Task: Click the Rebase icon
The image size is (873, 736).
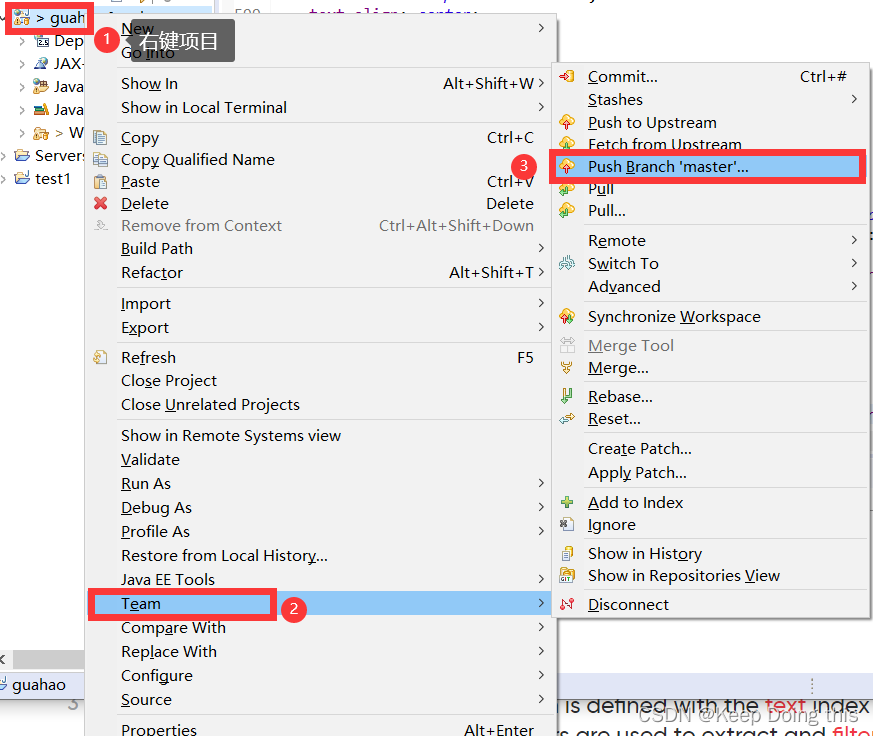Action: tap(567, 396)
